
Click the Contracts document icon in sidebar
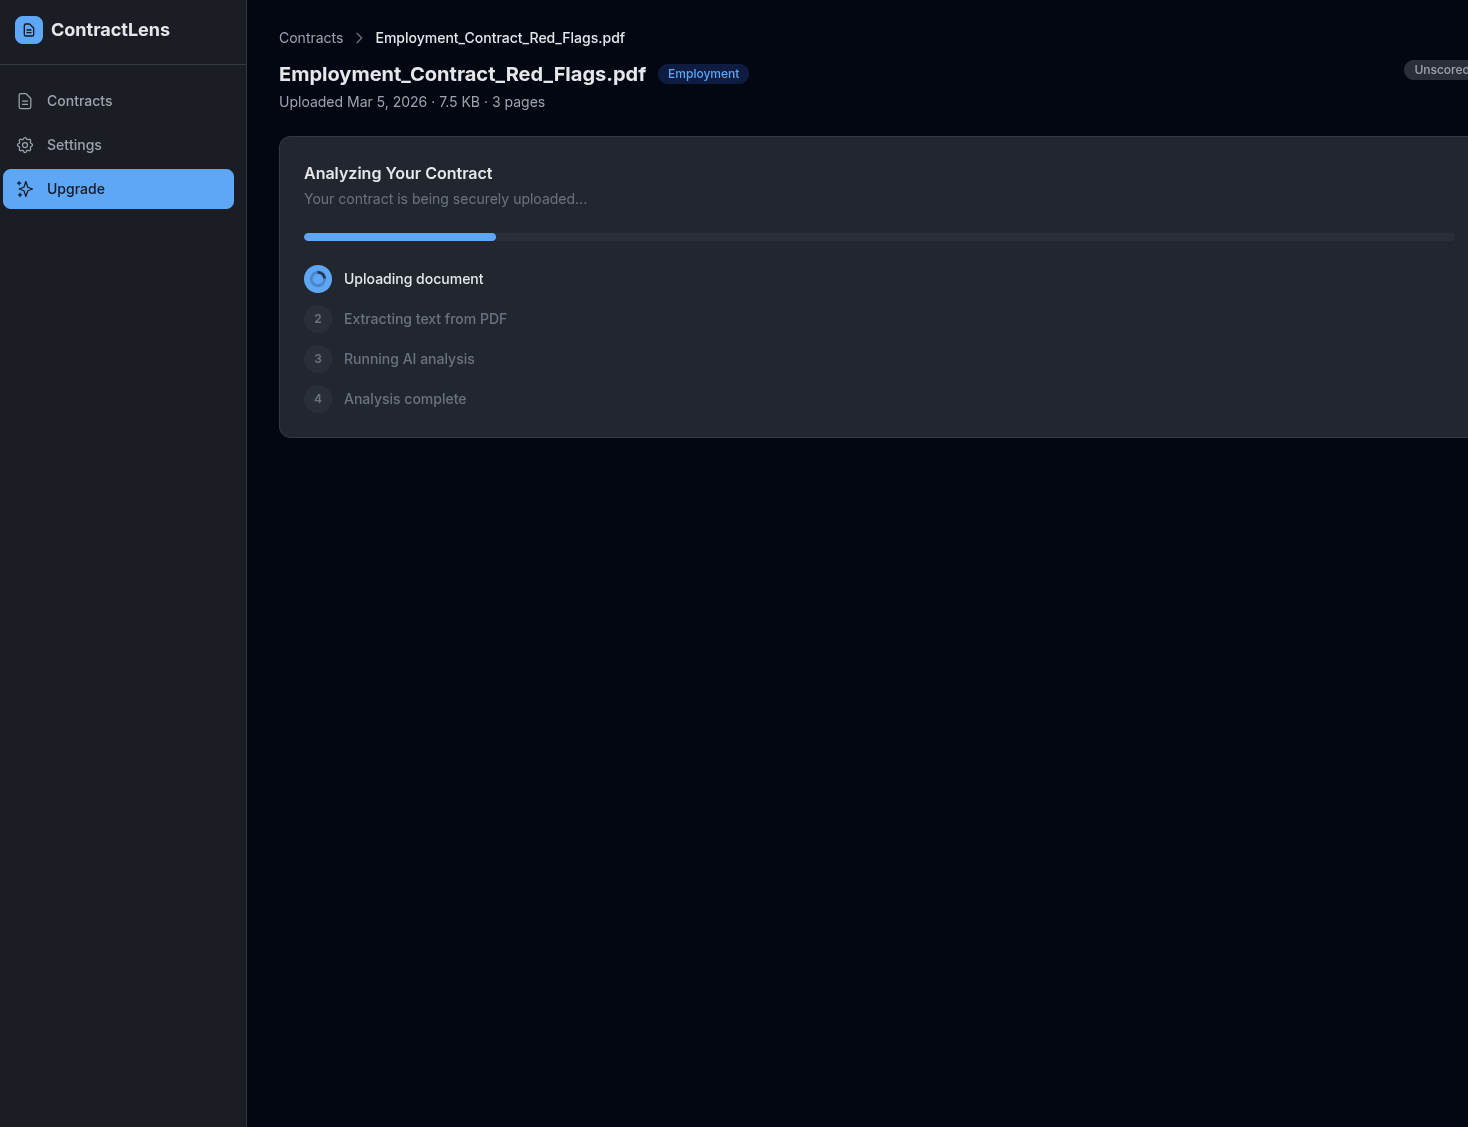pyautogui.click(x=25, y=101)
